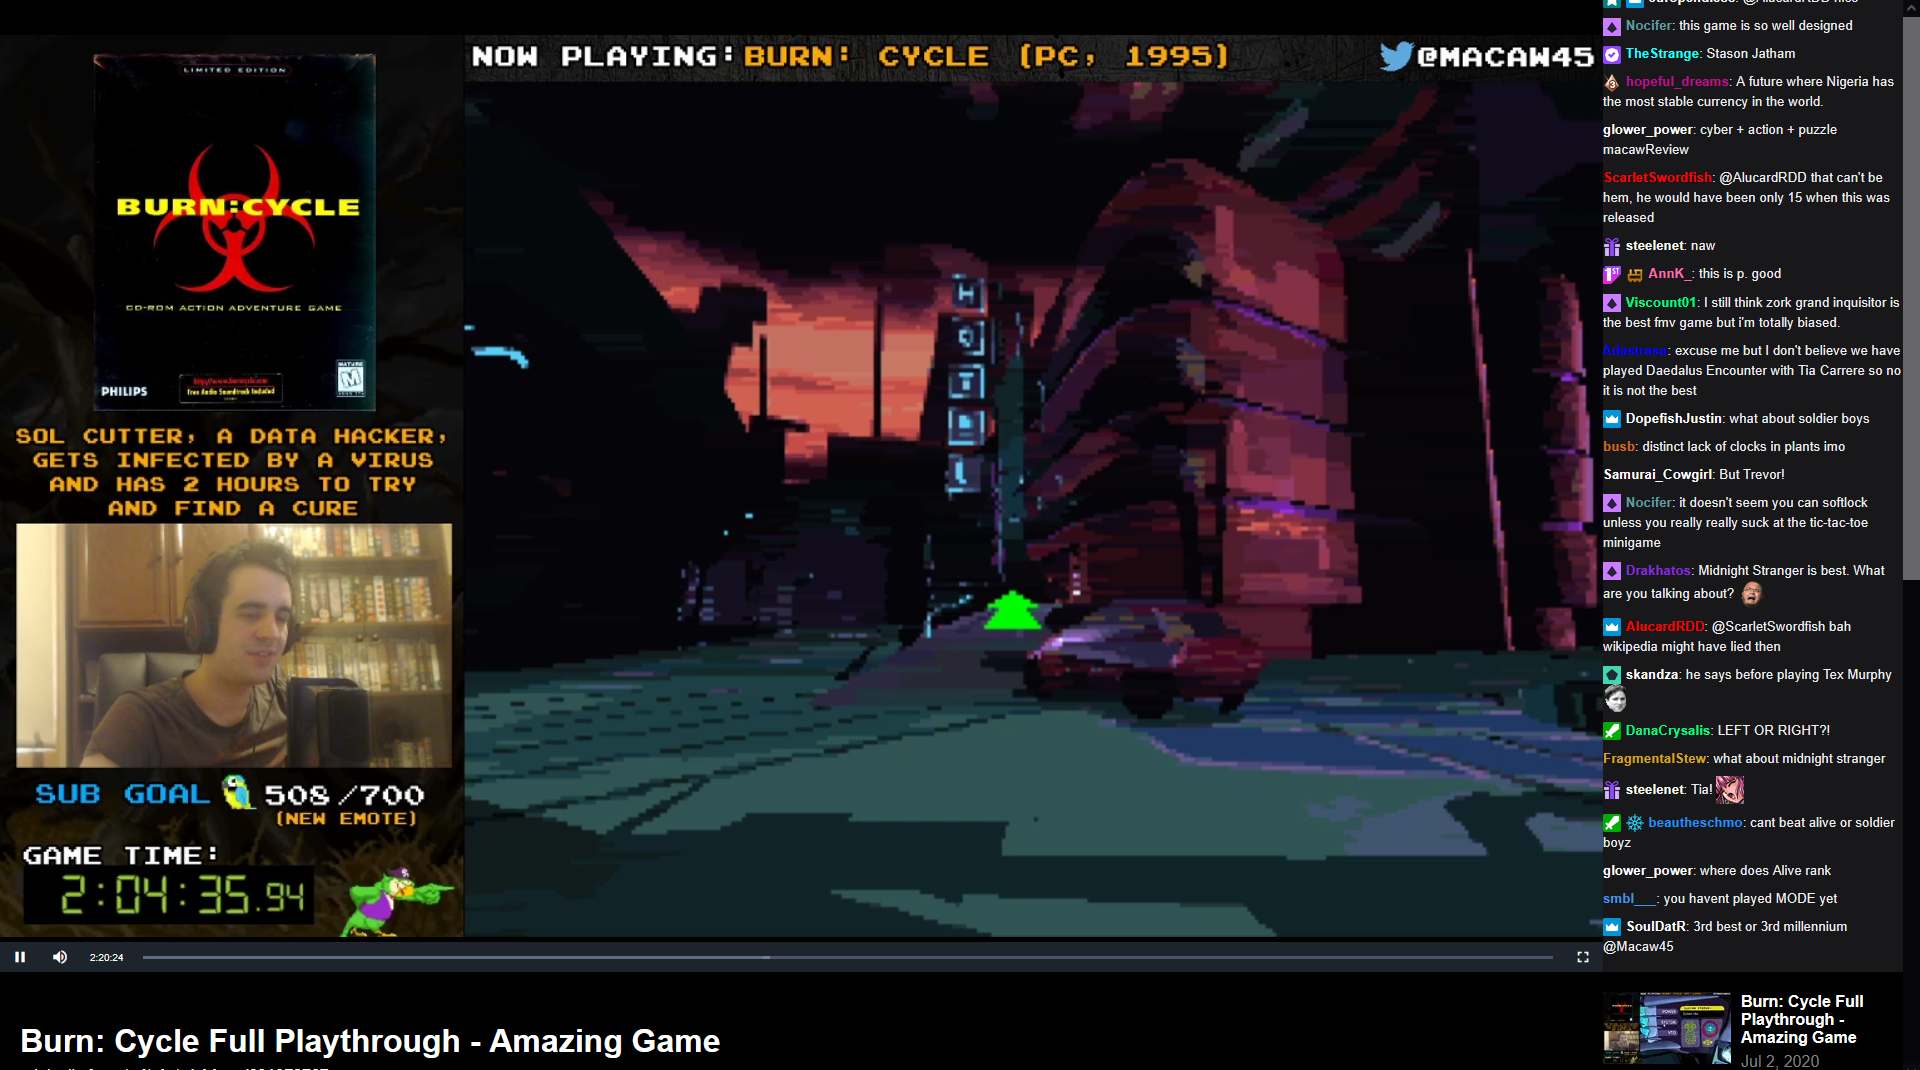This screenshot has width=1920, height=1070.
Task: Click the message 'LEFT OR RIGHT?!'
Action: tap(1773, 731)
